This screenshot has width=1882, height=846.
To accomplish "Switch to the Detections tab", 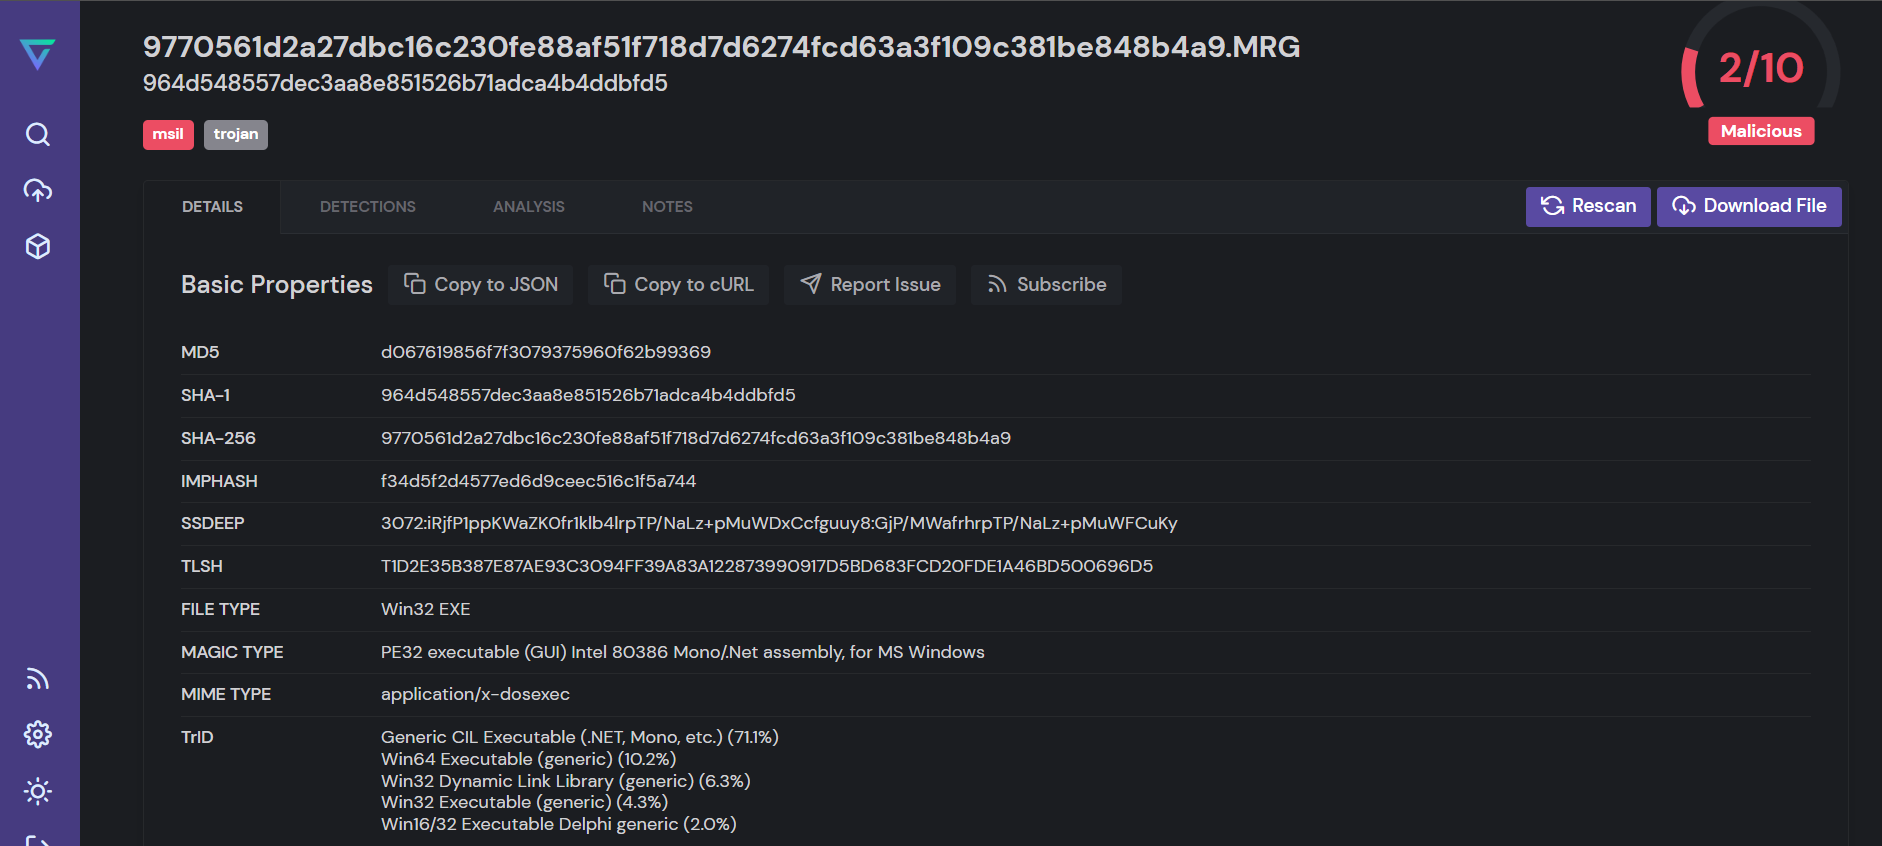I will pyautogui.click(x=368, y=207).
